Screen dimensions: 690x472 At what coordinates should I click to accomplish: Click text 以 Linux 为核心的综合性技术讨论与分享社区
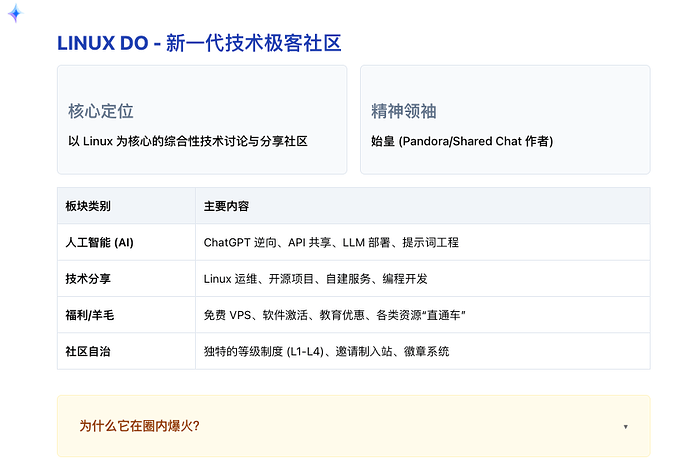188,141
